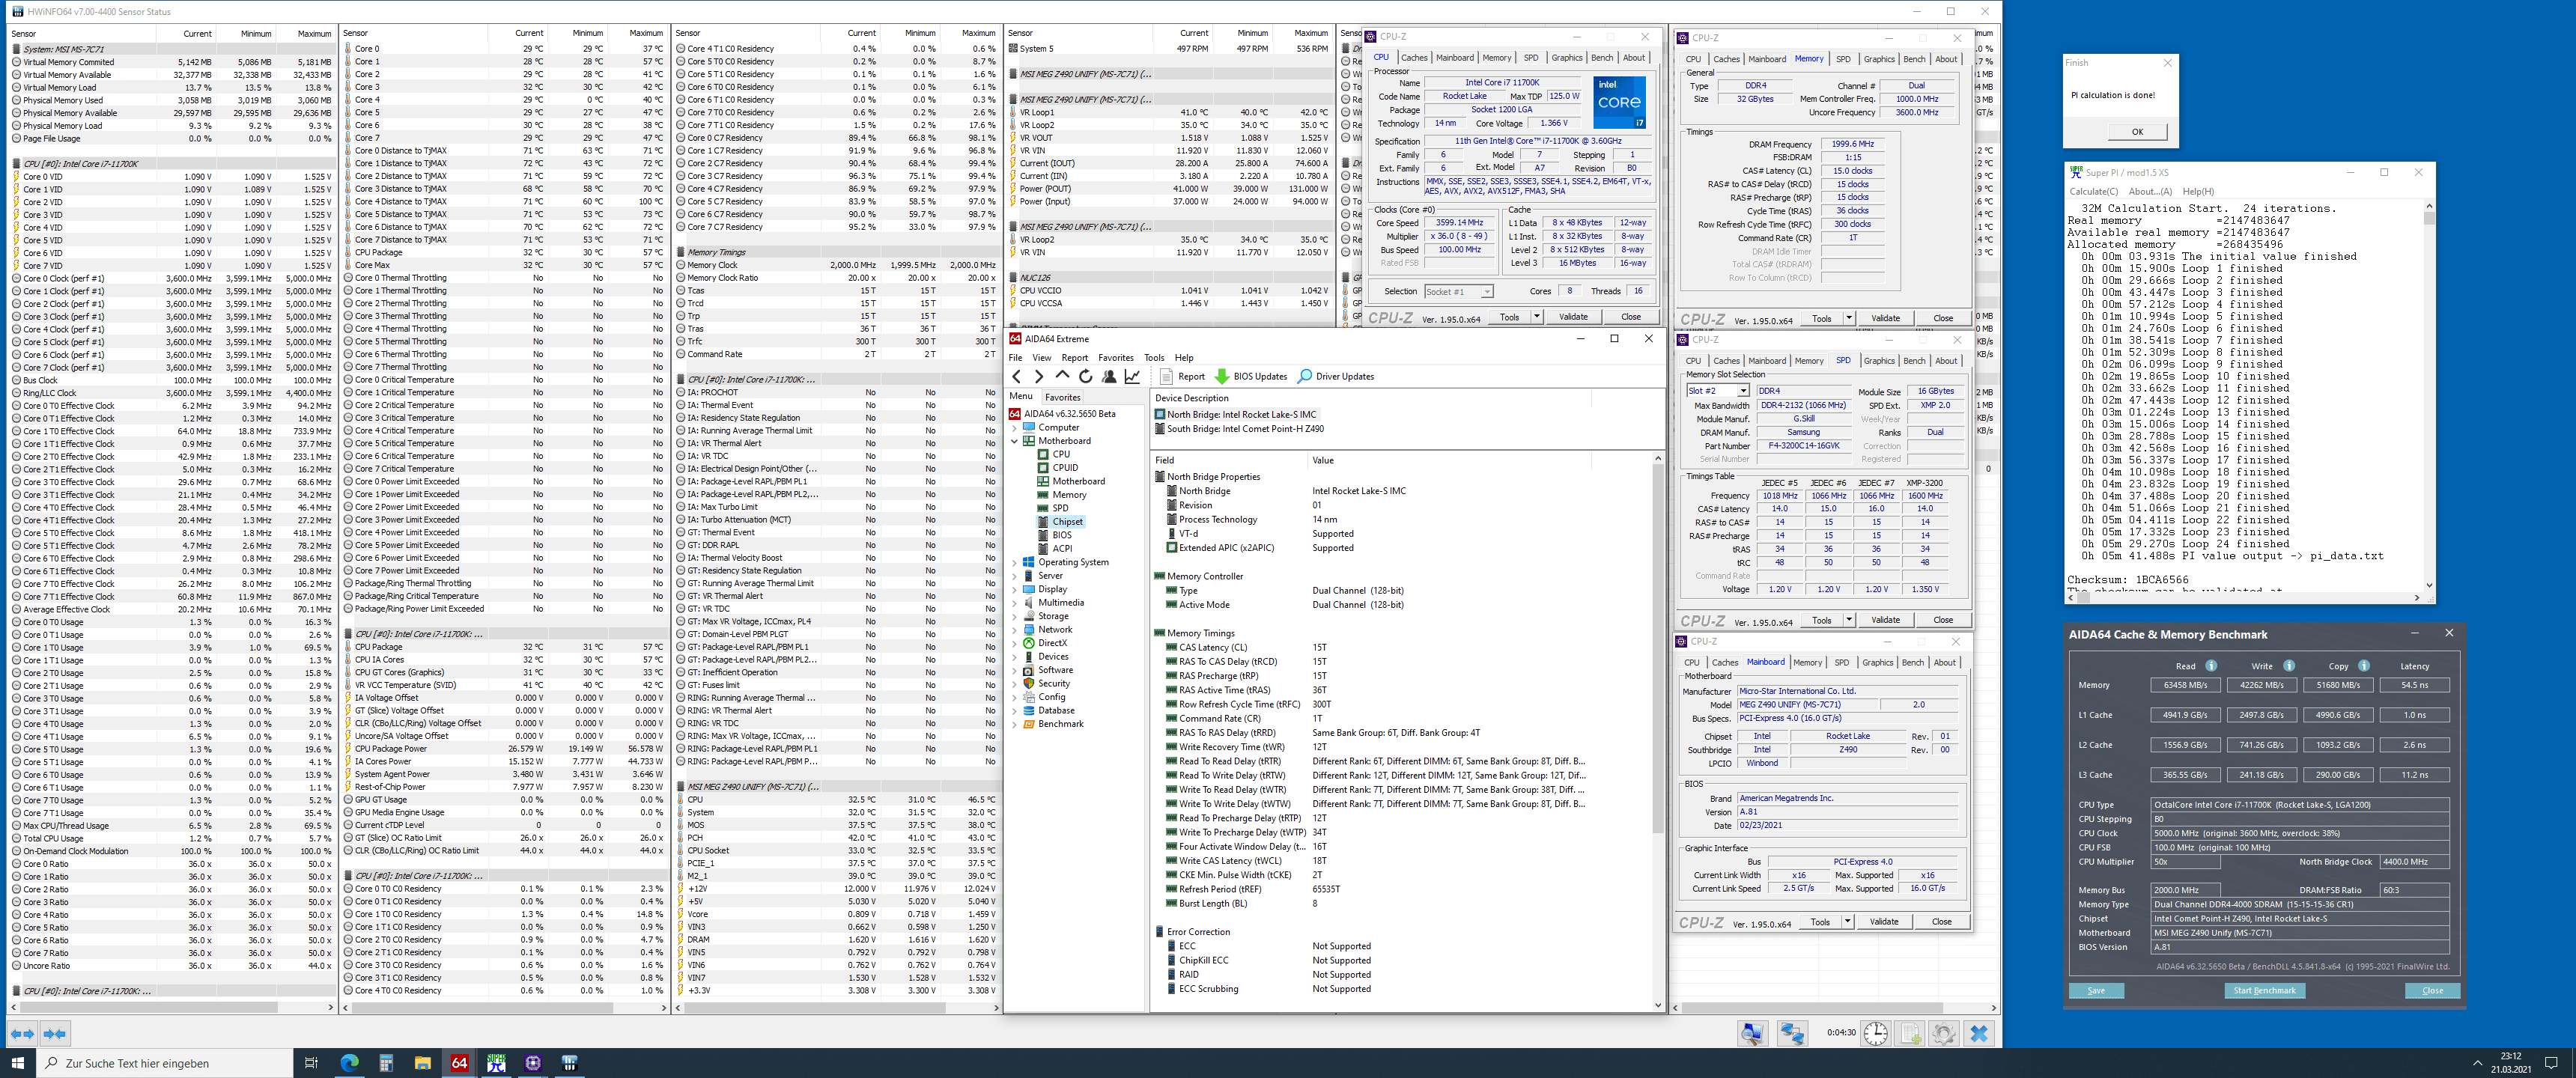This screenshot has width=2576, height=1078.
Task: Open HWiNFO settings gear icon
Action: (x=1944, y=1034)
